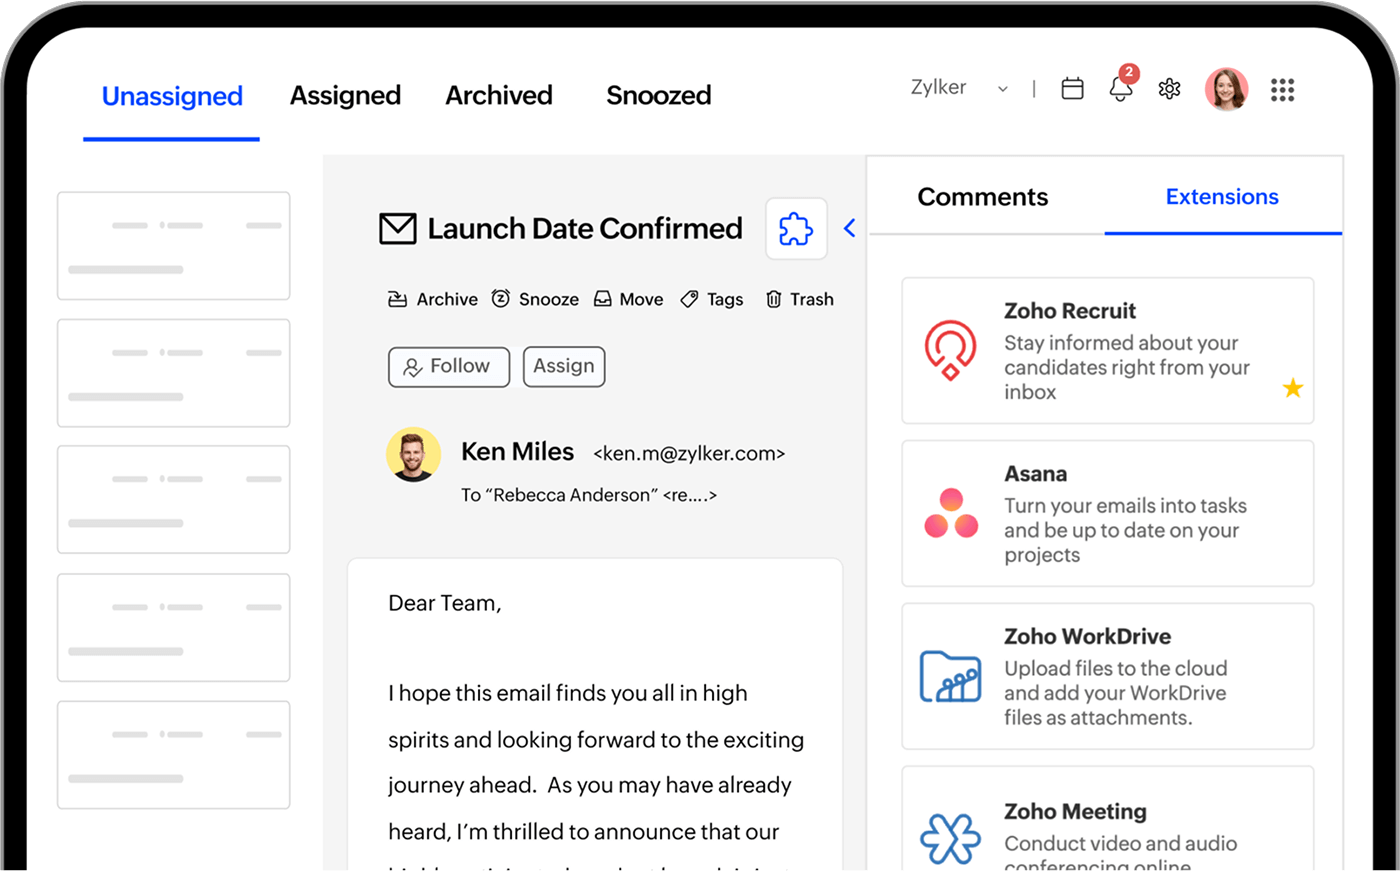Open the apps grid launcher

click(1282, 90)
